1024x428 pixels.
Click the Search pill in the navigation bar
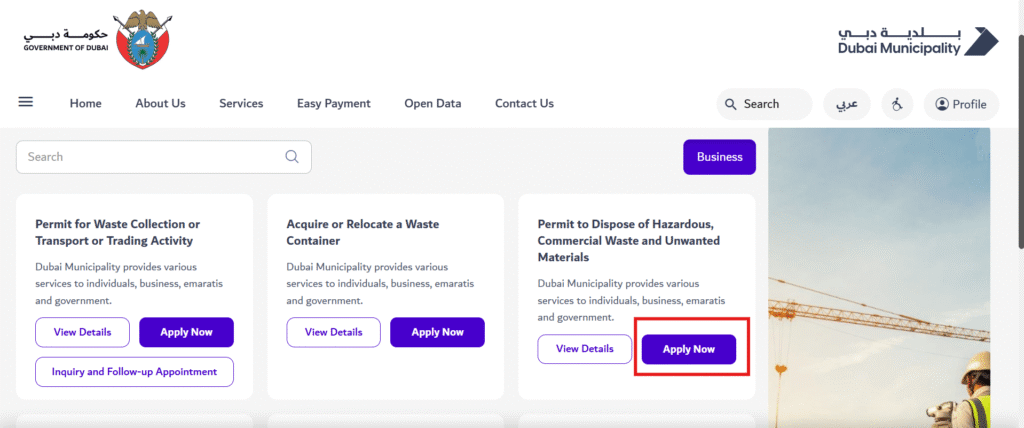pyautogui.click(x=764, y=104)
